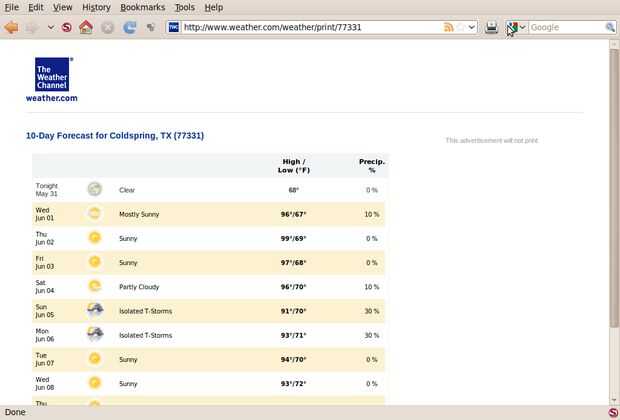620x420 pixels.
Task: Click the magnifier search button
Action: click(610, 27)
